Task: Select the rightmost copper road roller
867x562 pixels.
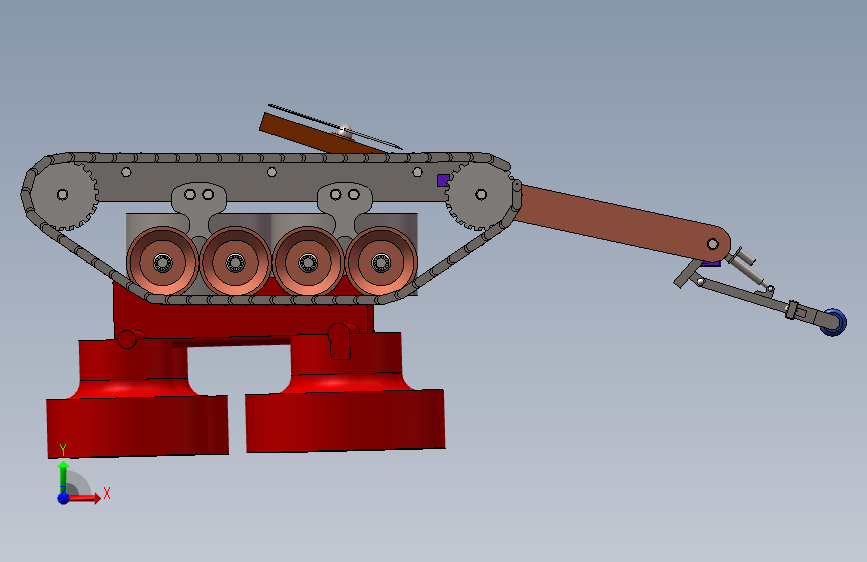Action: click(x=381, y=261)
